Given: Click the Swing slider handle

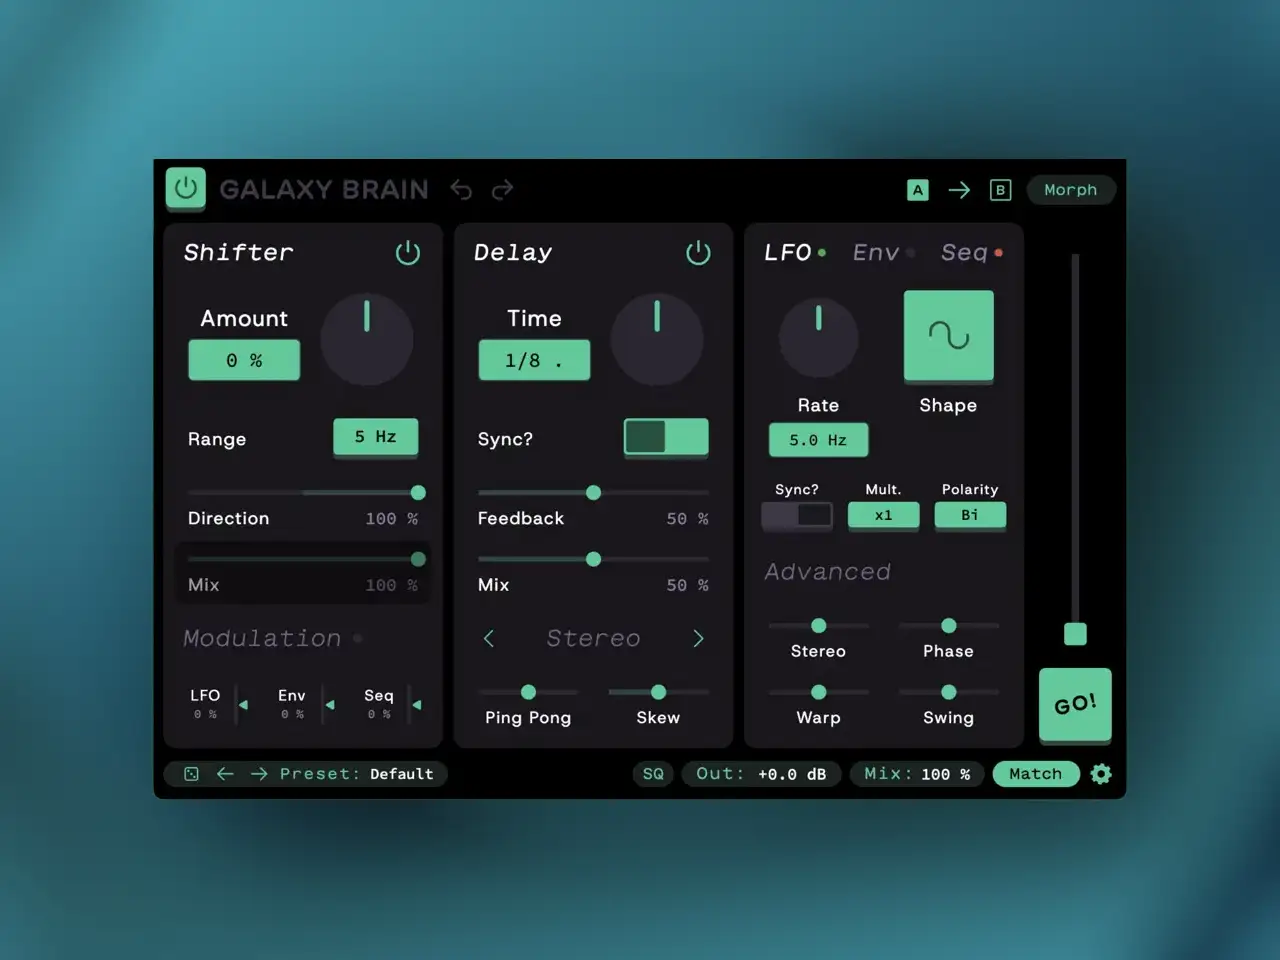Looking at the screenshot, I should point(948,692).
